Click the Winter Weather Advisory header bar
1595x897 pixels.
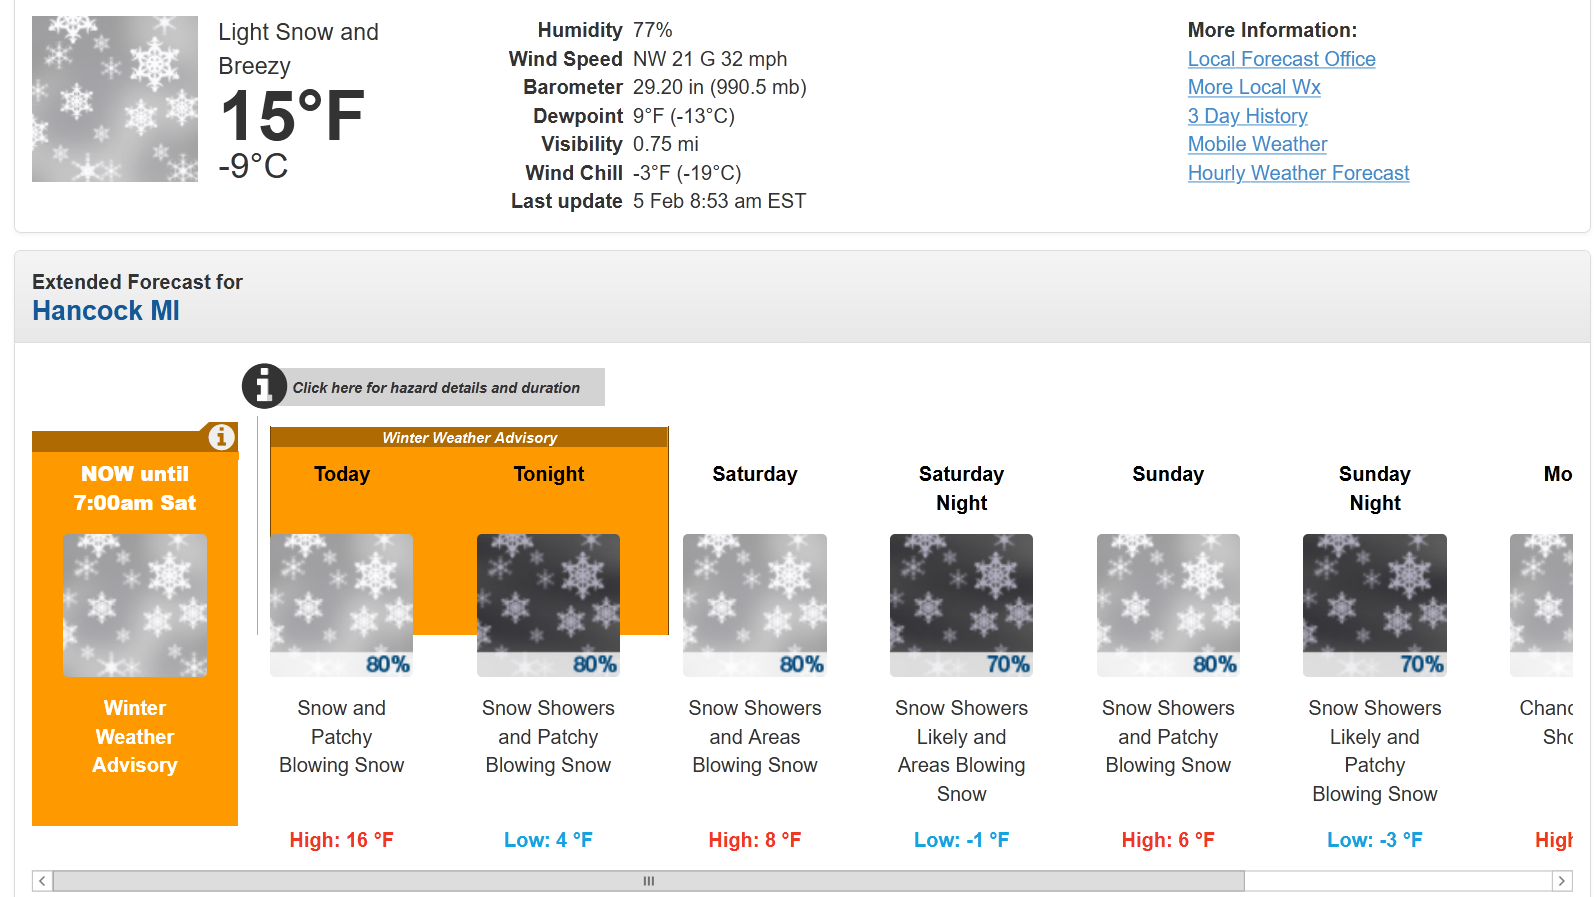tap(469, 437)
